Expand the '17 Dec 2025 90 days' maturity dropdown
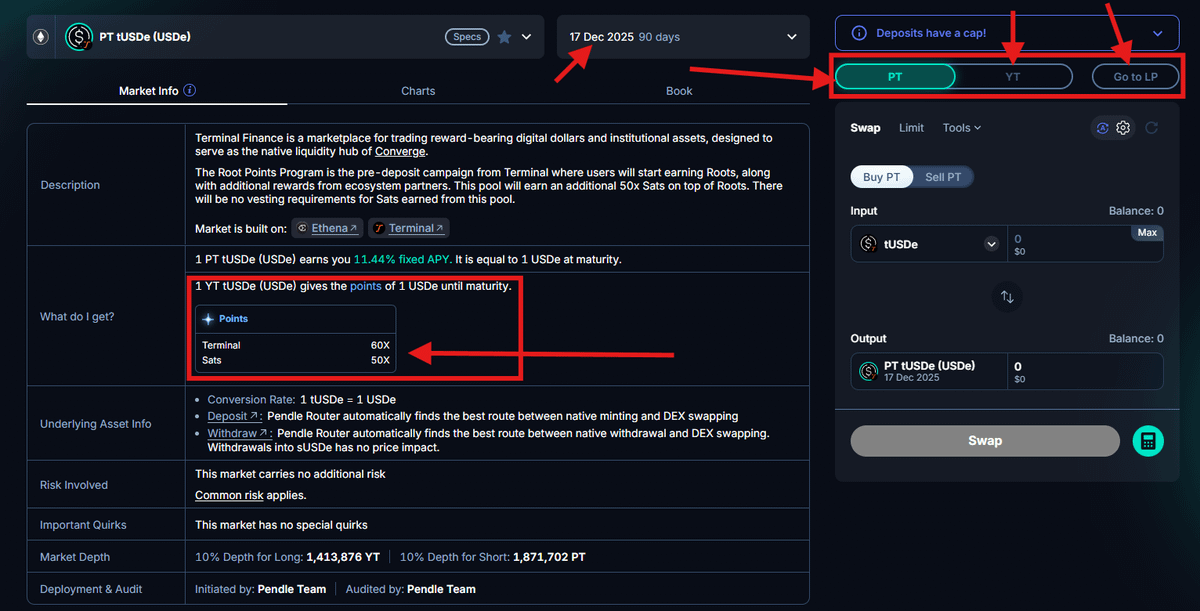 point(683,36)
